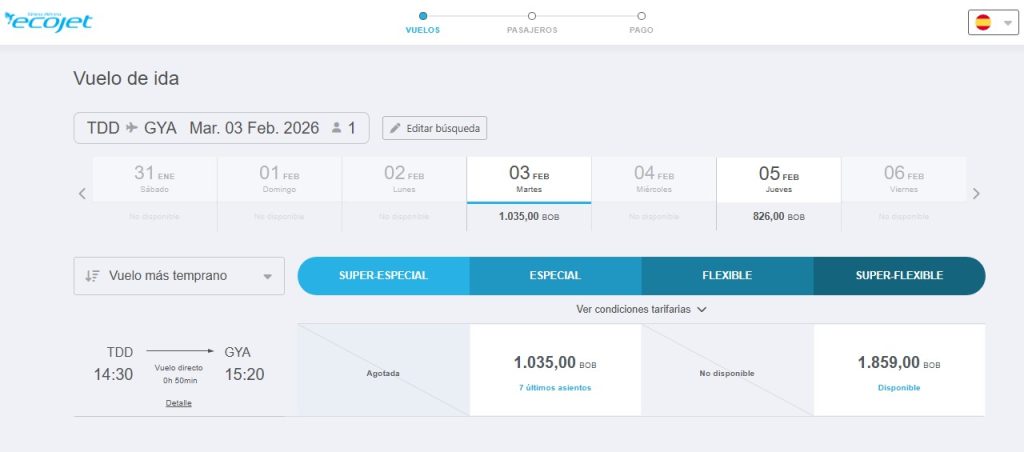Open the flight Detalle link

(x=178, y=403)
